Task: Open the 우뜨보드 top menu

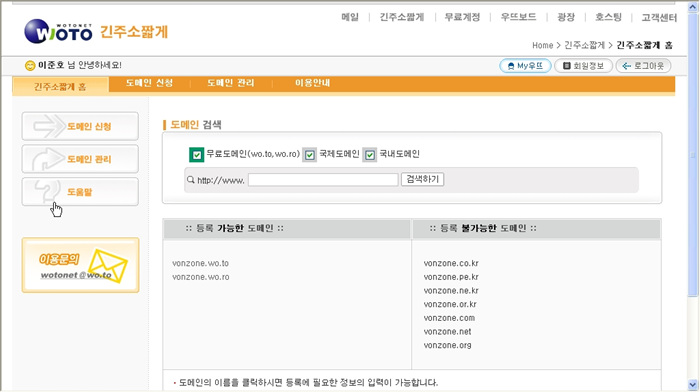Action: coord(518,17)
